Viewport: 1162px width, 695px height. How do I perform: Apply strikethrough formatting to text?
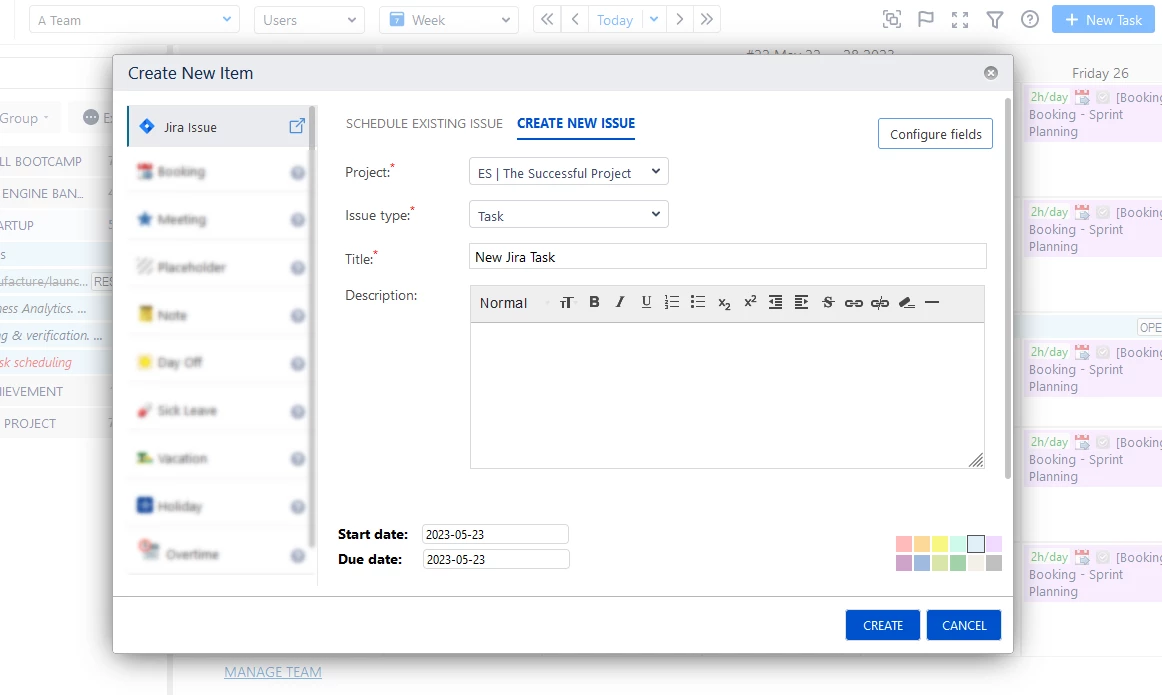[x=828, y=302]
